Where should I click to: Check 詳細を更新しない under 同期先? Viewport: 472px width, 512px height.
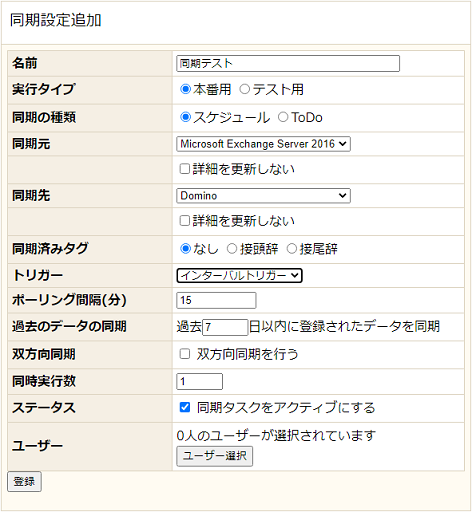point(185,221)
